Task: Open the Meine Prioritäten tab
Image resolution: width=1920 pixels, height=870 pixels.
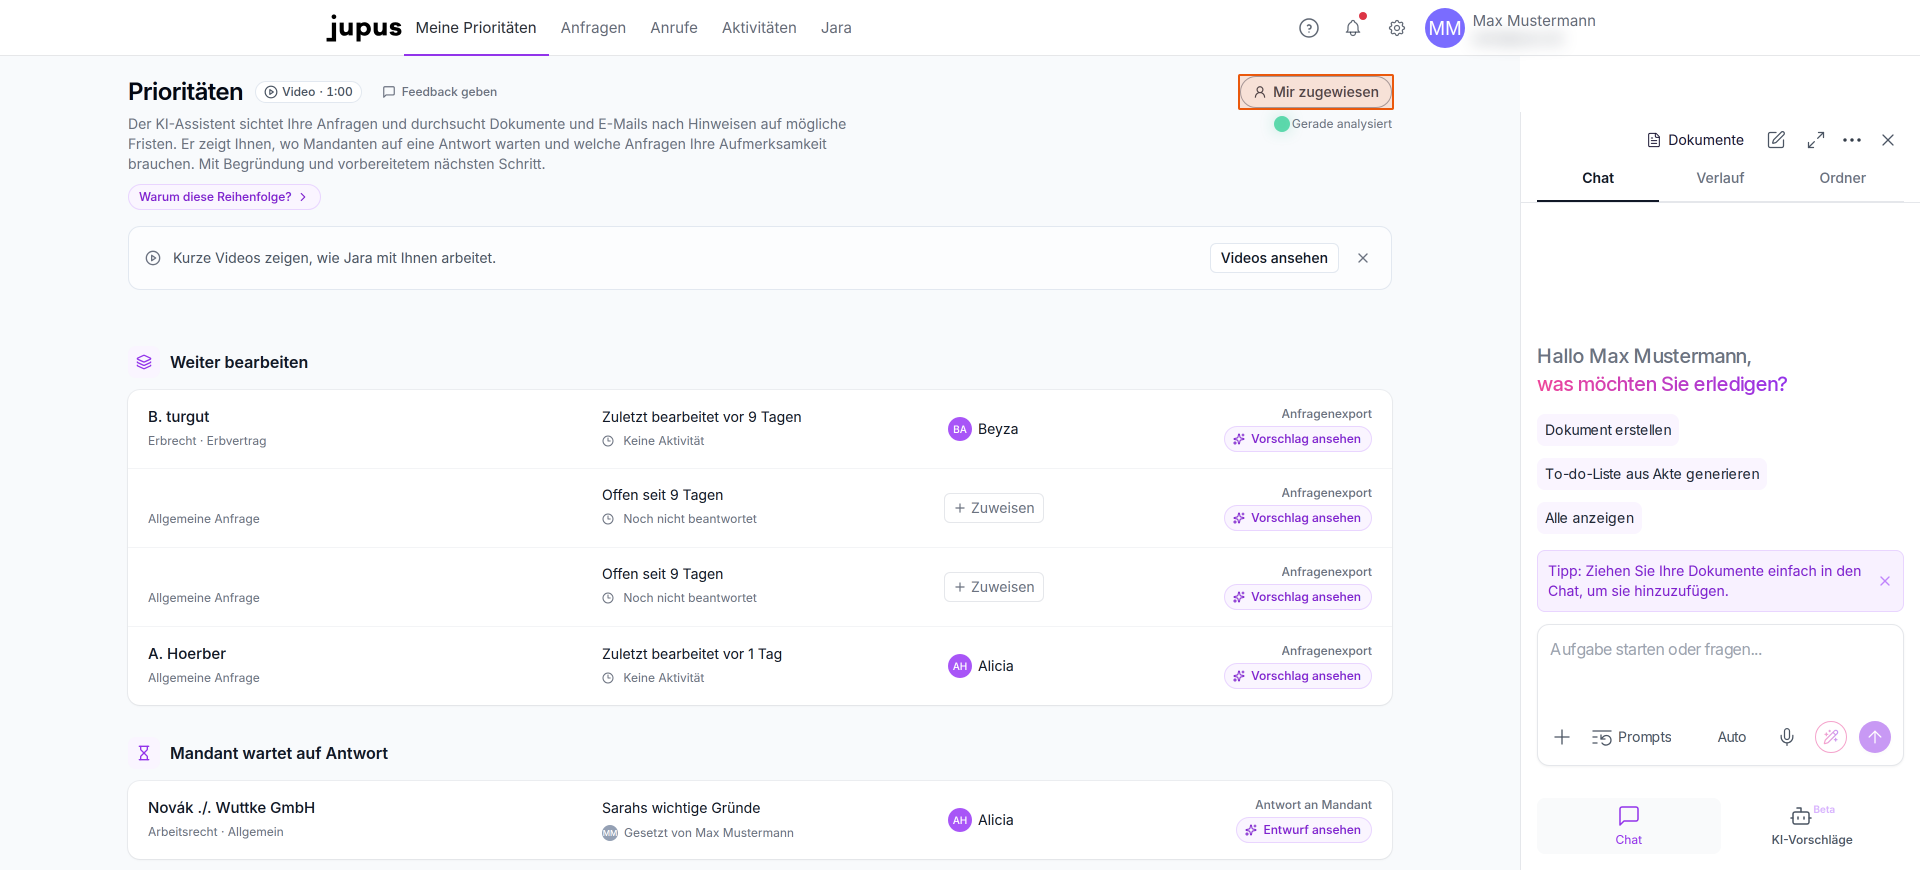Action: pos(476,28)
